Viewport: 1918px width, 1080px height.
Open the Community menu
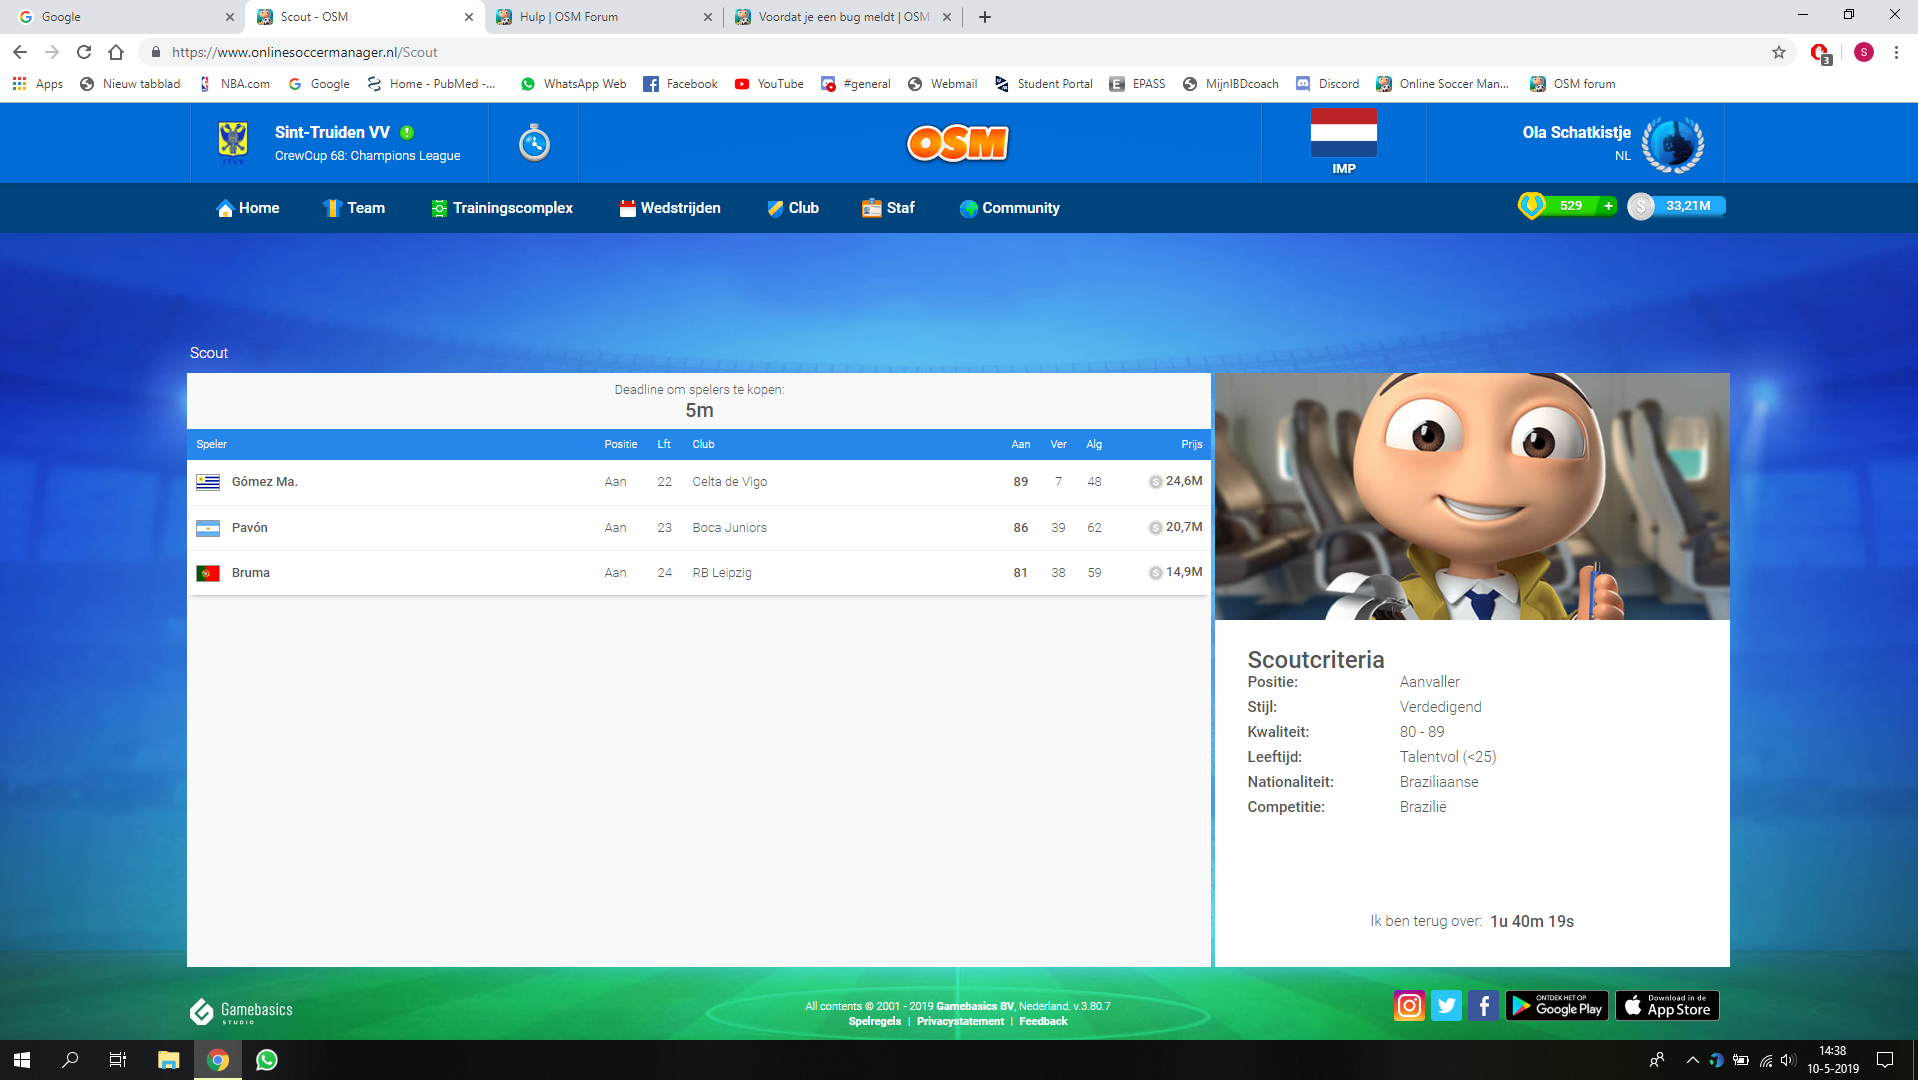tap(1010, 208)
